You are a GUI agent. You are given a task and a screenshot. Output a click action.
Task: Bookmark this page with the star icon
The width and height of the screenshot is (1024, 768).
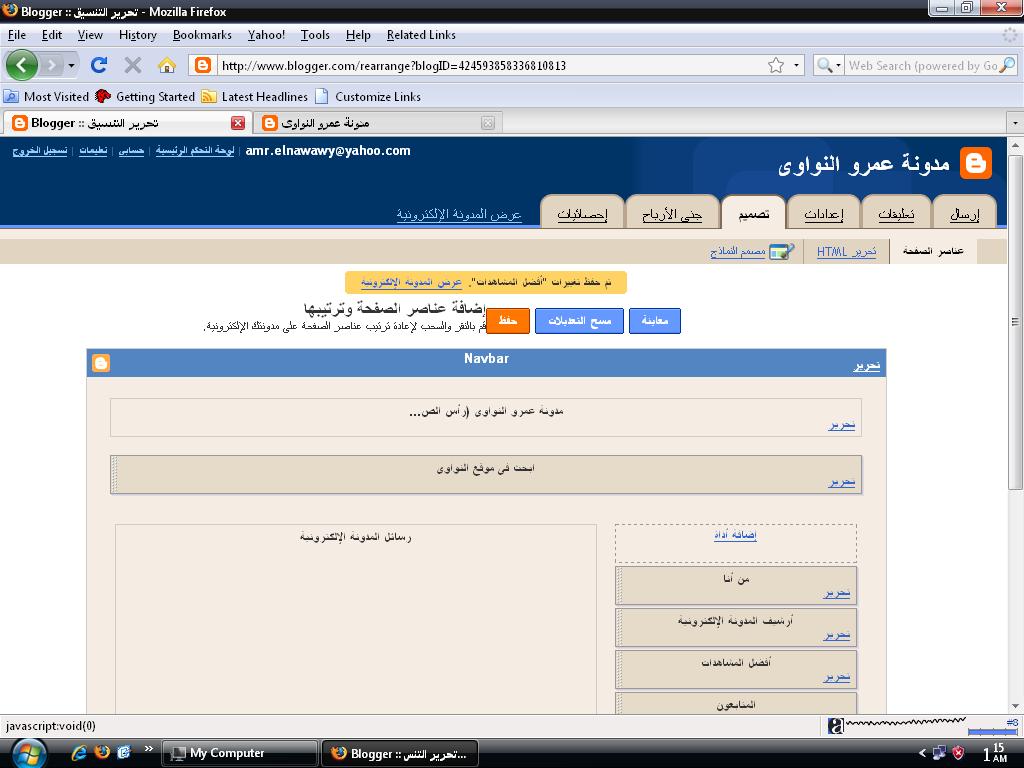(776, 65)
